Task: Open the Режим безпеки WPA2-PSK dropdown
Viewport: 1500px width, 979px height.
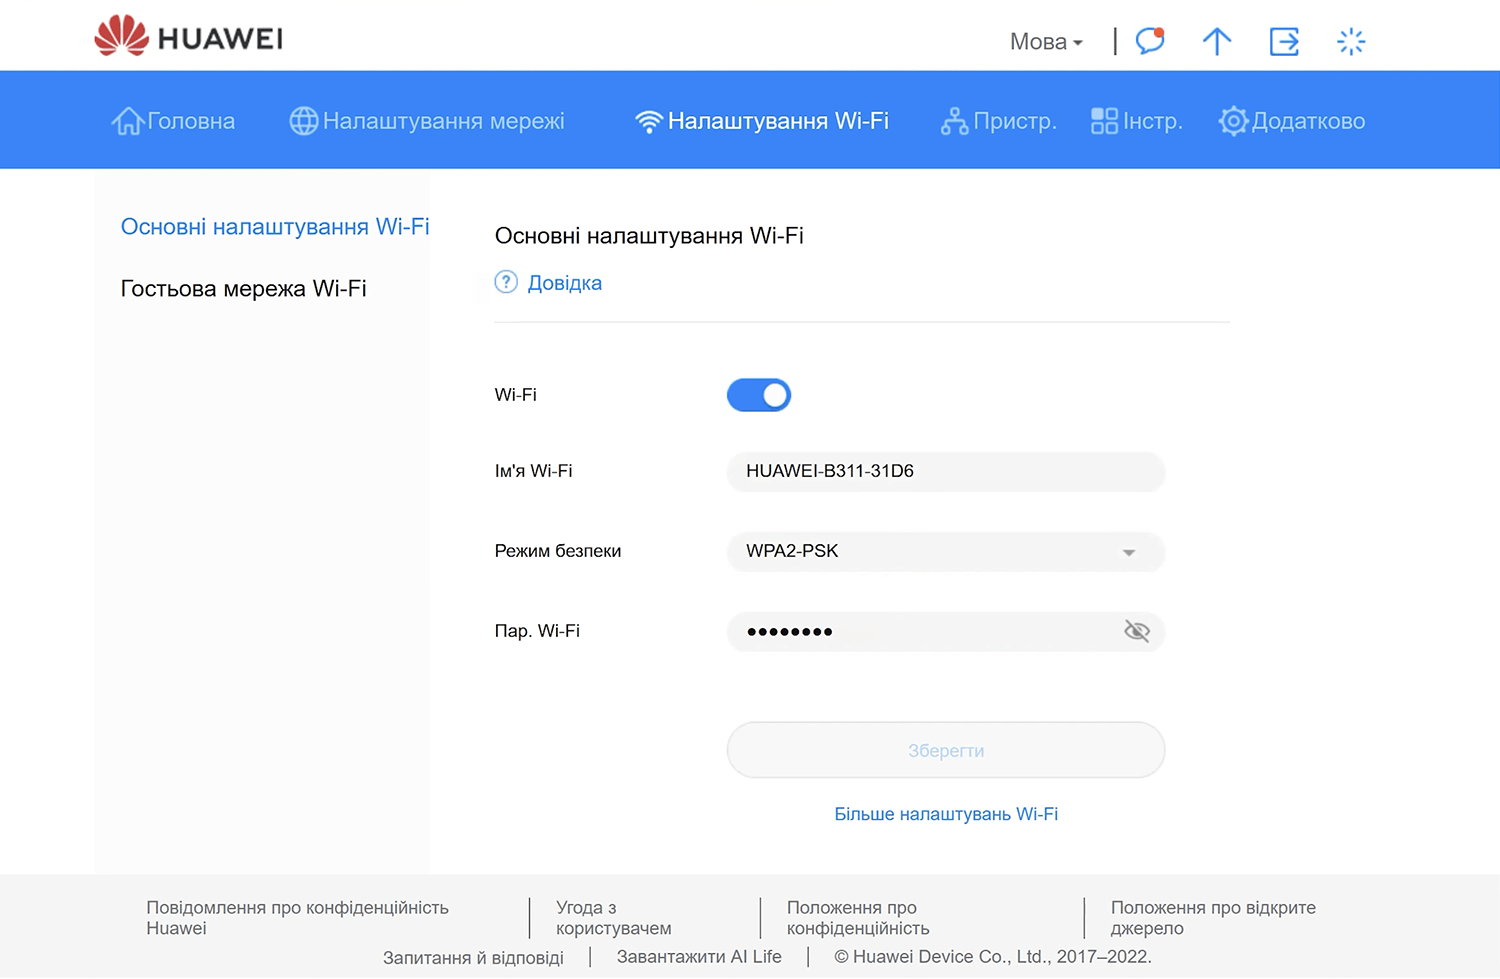Action: [945, 552]
